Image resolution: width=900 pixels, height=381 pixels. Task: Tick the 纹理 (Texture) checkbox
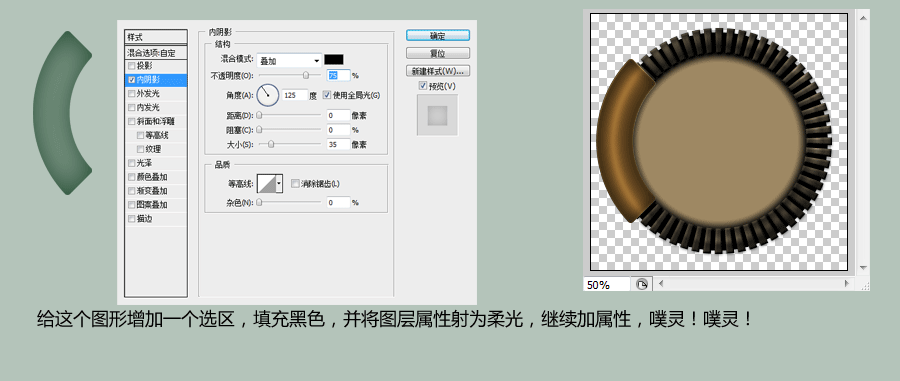(141, 149)
